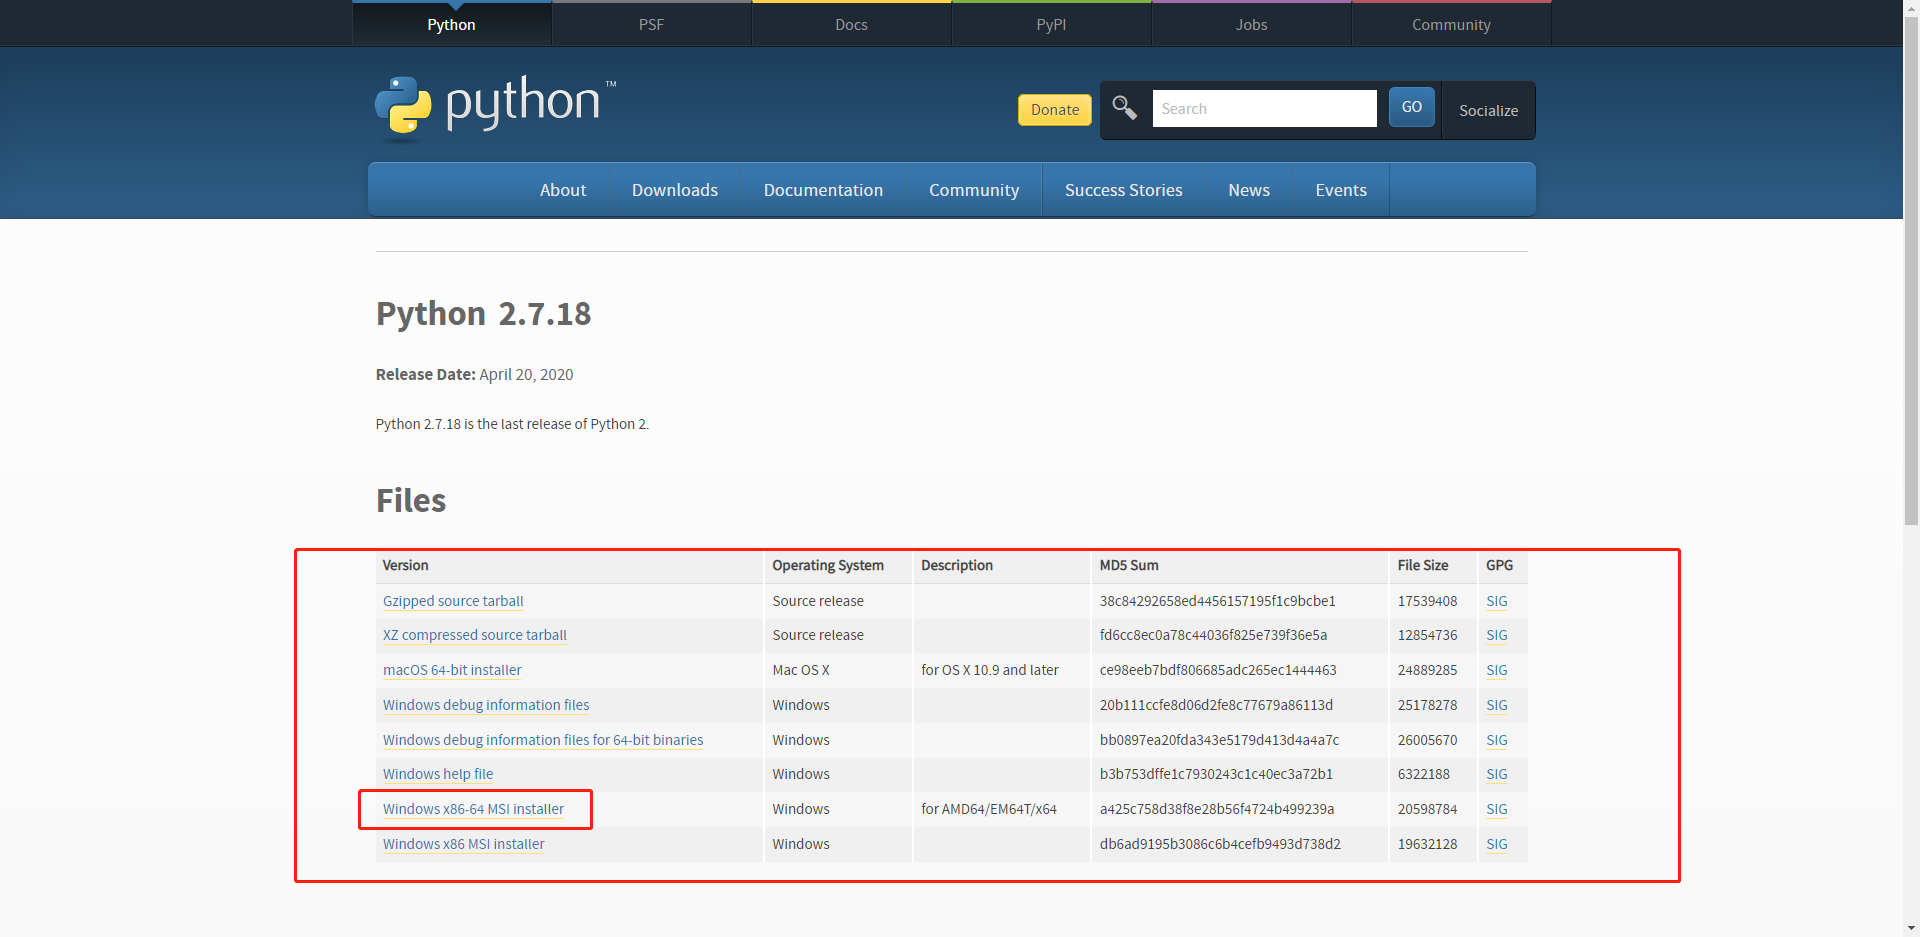Open the Events navigation menu
Screen dimensions: 1920x937
click(1341, 190)
